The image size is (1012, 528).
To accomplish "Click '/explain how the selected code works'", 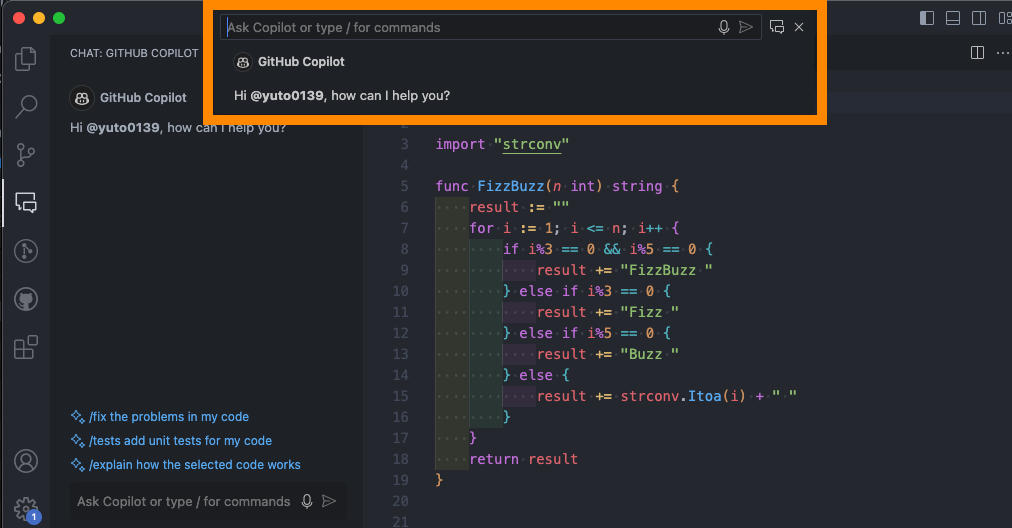I will pyautogui.click(x=195, y=465).
